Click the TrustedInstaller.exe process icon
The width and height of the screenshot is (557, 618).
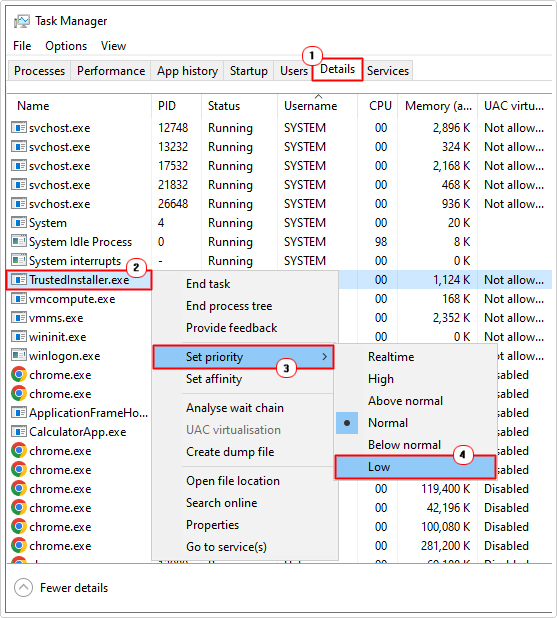(x=19, y=279)
